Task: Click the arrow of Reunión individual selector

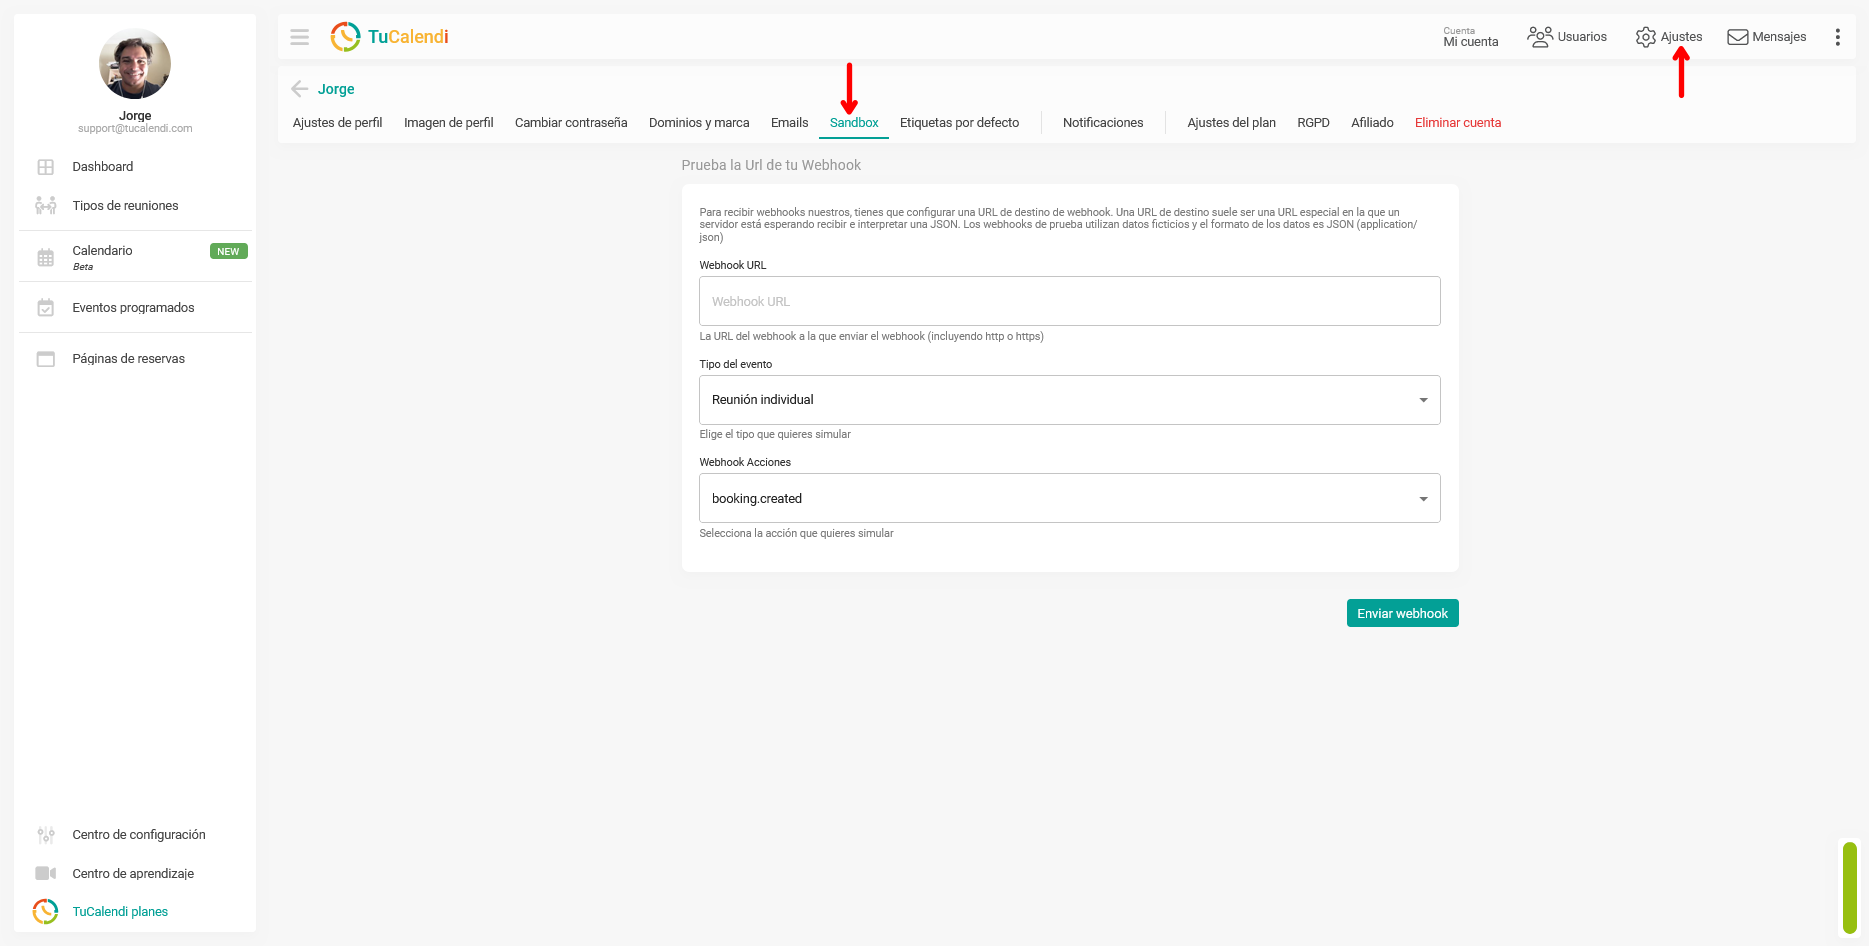Action: (x=1423, y=400)
